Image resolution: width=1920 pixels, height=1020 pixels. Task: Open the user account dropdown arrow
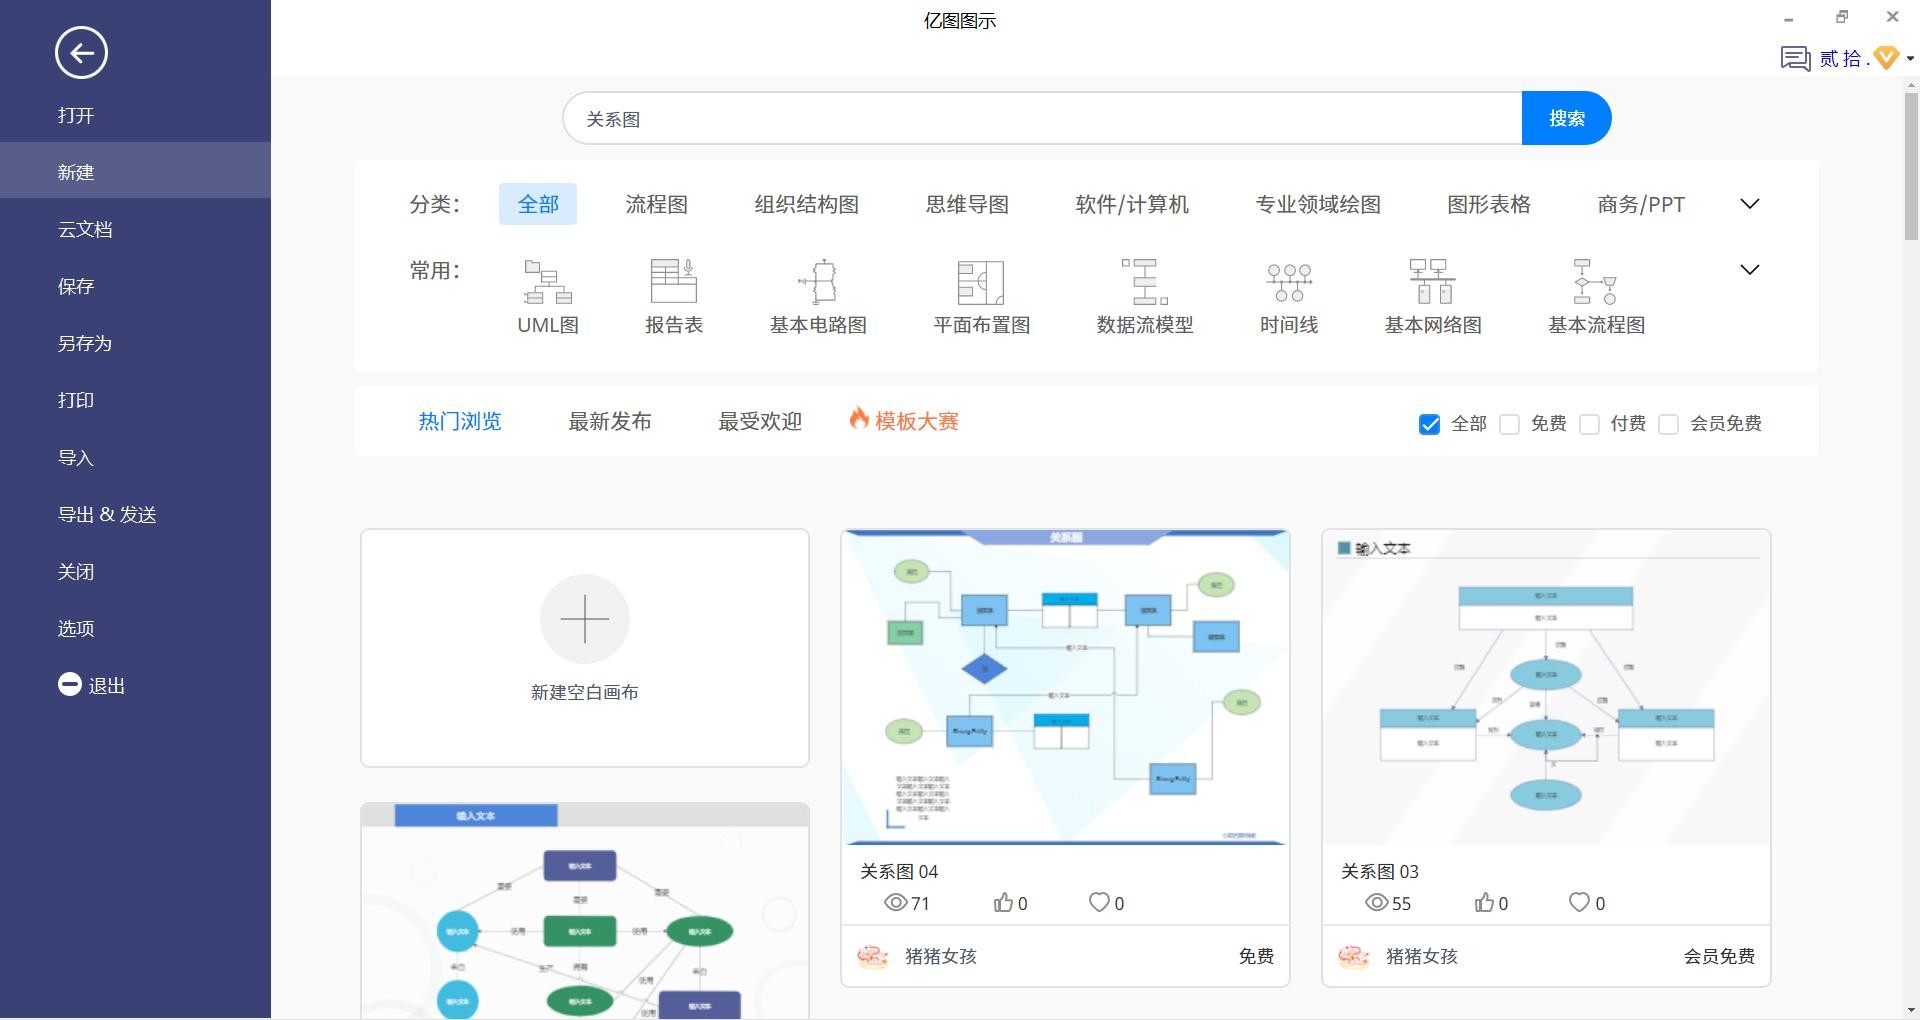(x=1910, y=59)
